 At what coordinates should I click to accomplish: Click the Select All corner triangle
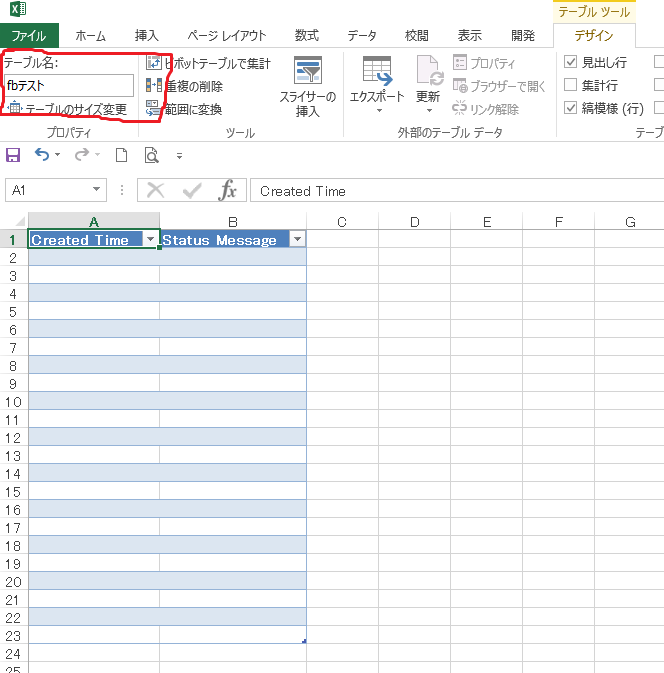[20, 221]
